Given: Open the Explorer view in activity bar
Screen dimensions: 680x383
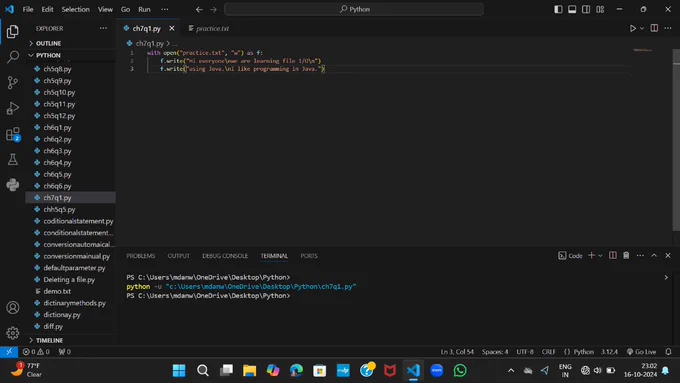Looking at the screenshot, I should 13,31.
